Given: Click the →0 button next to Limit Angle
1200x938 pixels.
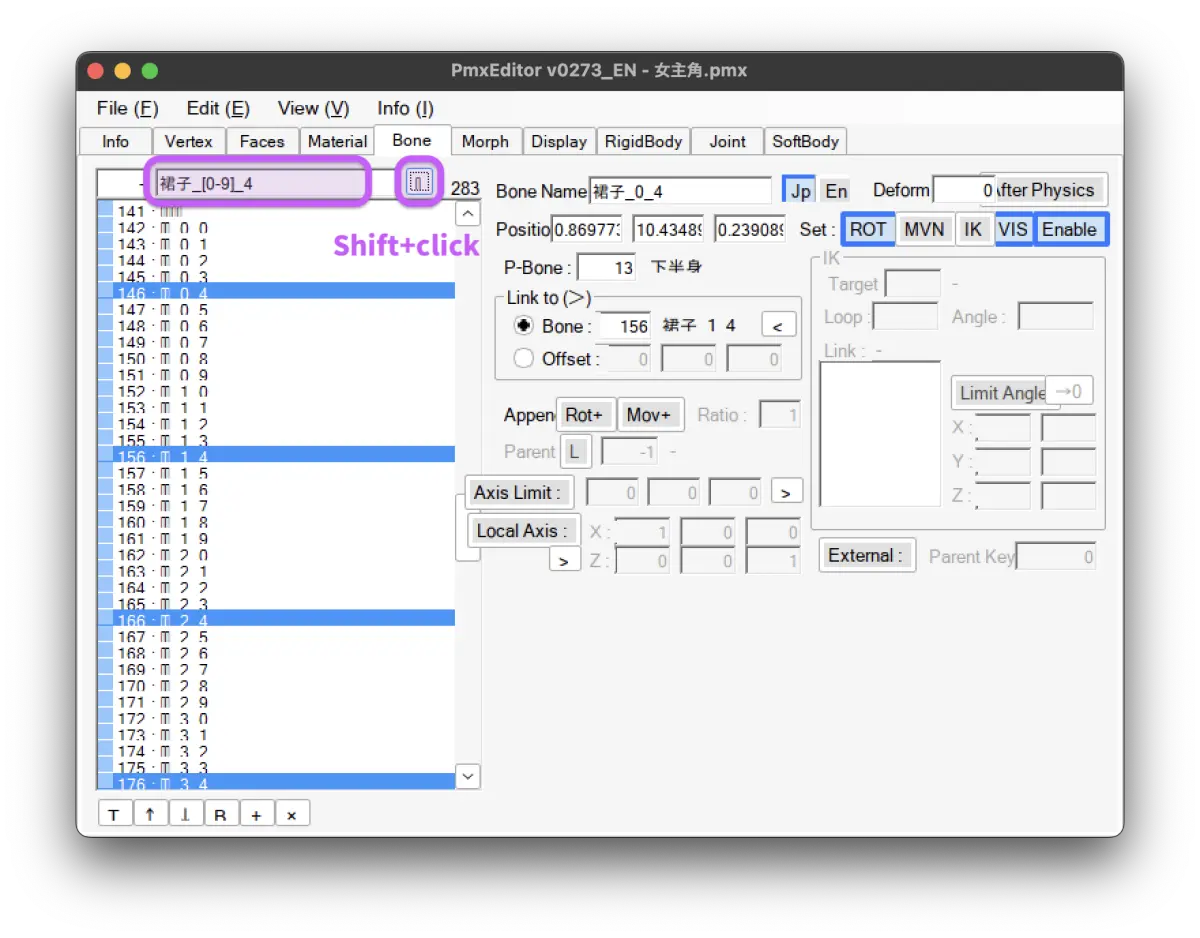Looking at the screenshot, I should click(x=1069, y=392).
